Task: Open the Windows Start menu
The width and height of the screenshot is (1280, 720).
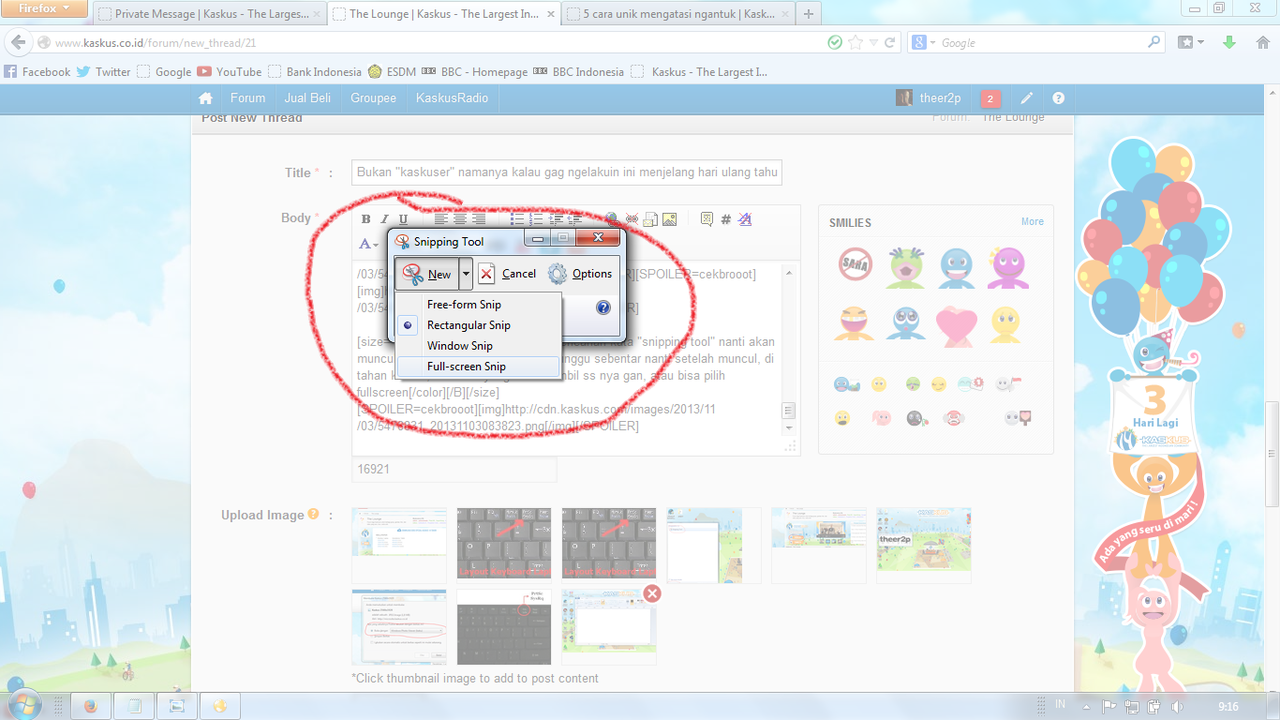Action: [x=24, y=705]
